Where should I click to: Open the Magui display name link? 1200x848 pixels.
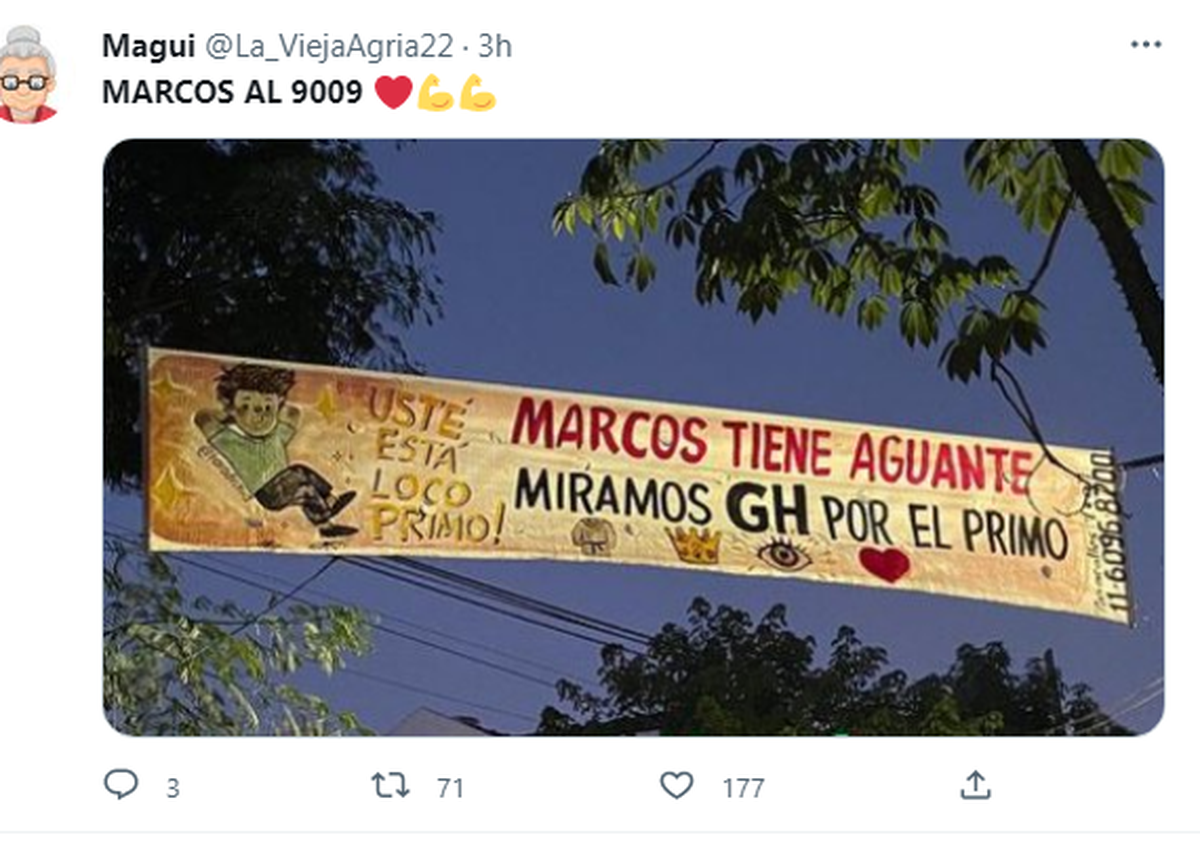[149, 45]
